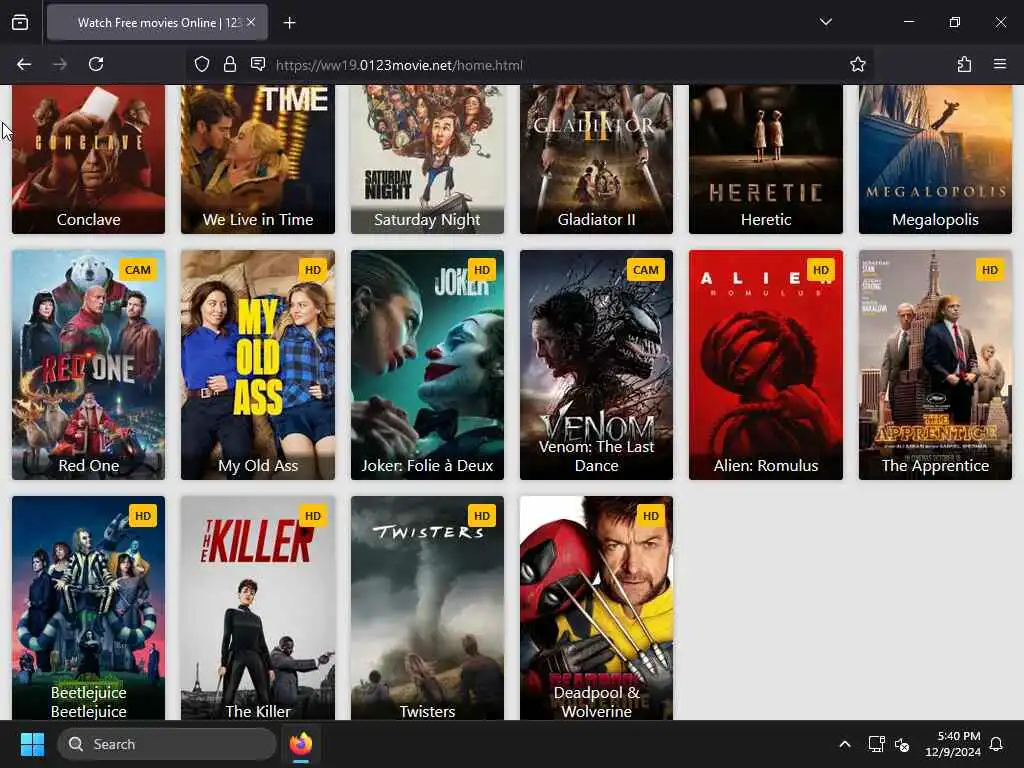Bookmark this page with the star icon

pyautogui.click(x=857, y=64)
